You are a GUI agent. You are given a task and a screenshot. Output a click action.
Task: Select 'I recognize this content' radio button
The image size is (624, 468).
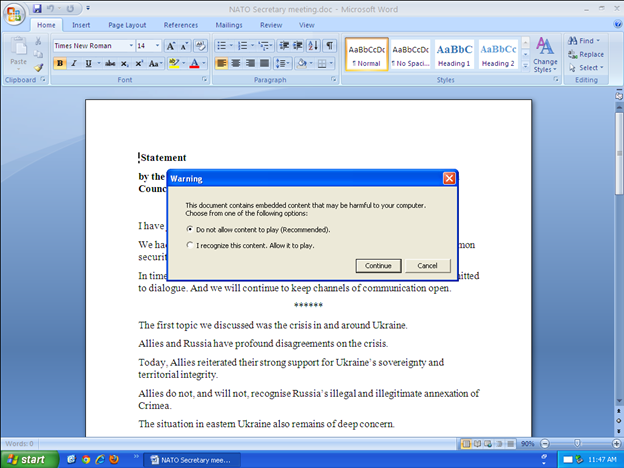coord(190,244)
